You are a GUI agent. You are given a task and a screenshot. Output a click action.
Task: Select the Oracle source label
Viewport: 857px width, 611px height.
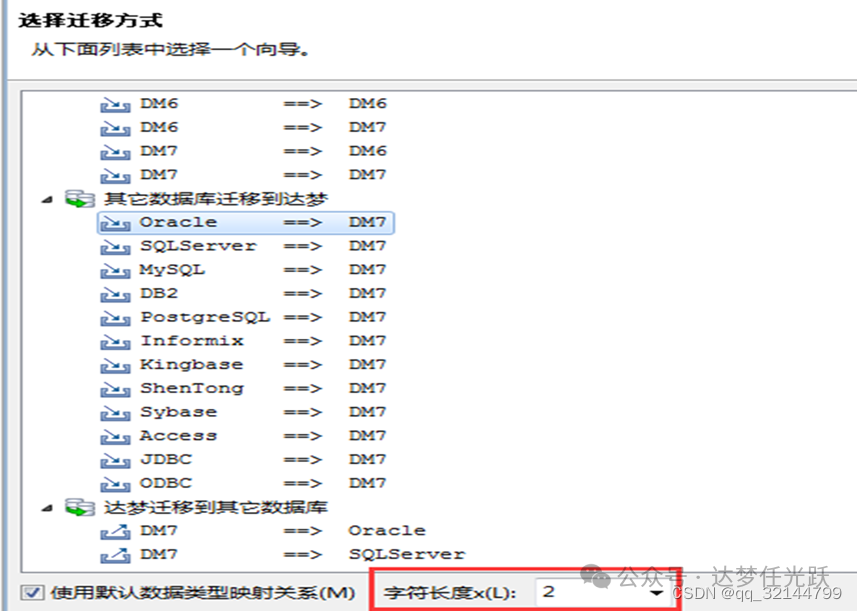178,222
